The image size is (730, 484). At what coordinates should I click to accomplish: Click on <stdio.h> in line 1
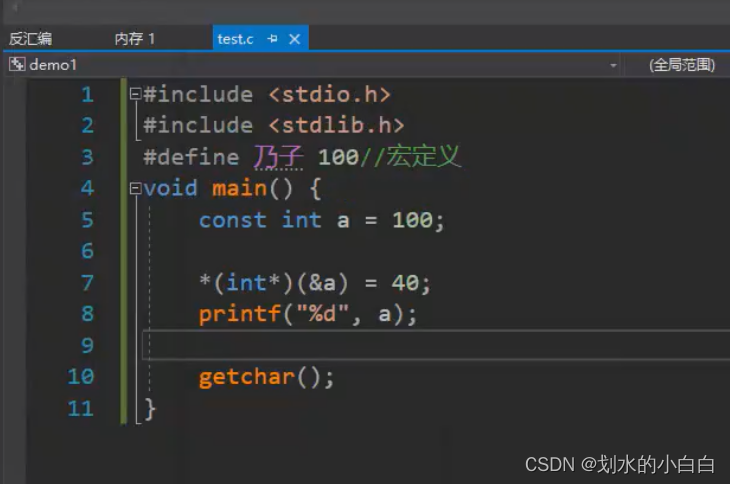click(329, 94)
